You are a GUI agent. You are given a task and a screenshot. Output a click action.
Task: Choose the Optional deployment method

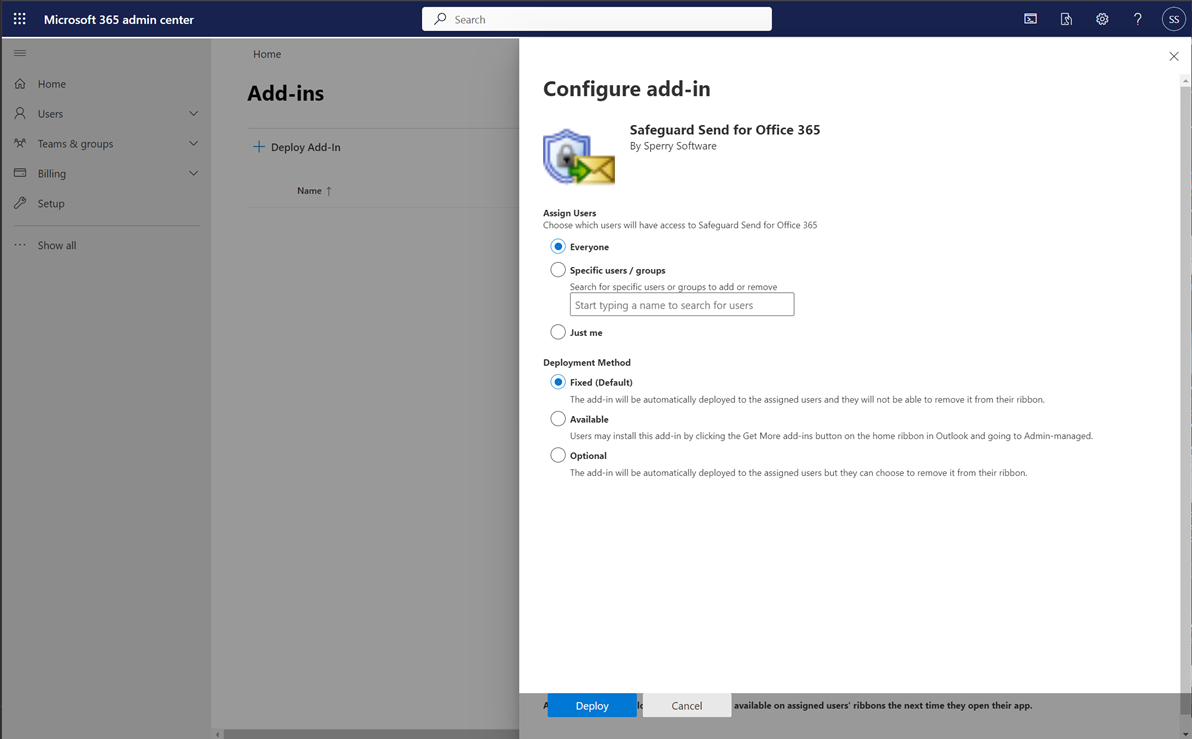[558, 455]
